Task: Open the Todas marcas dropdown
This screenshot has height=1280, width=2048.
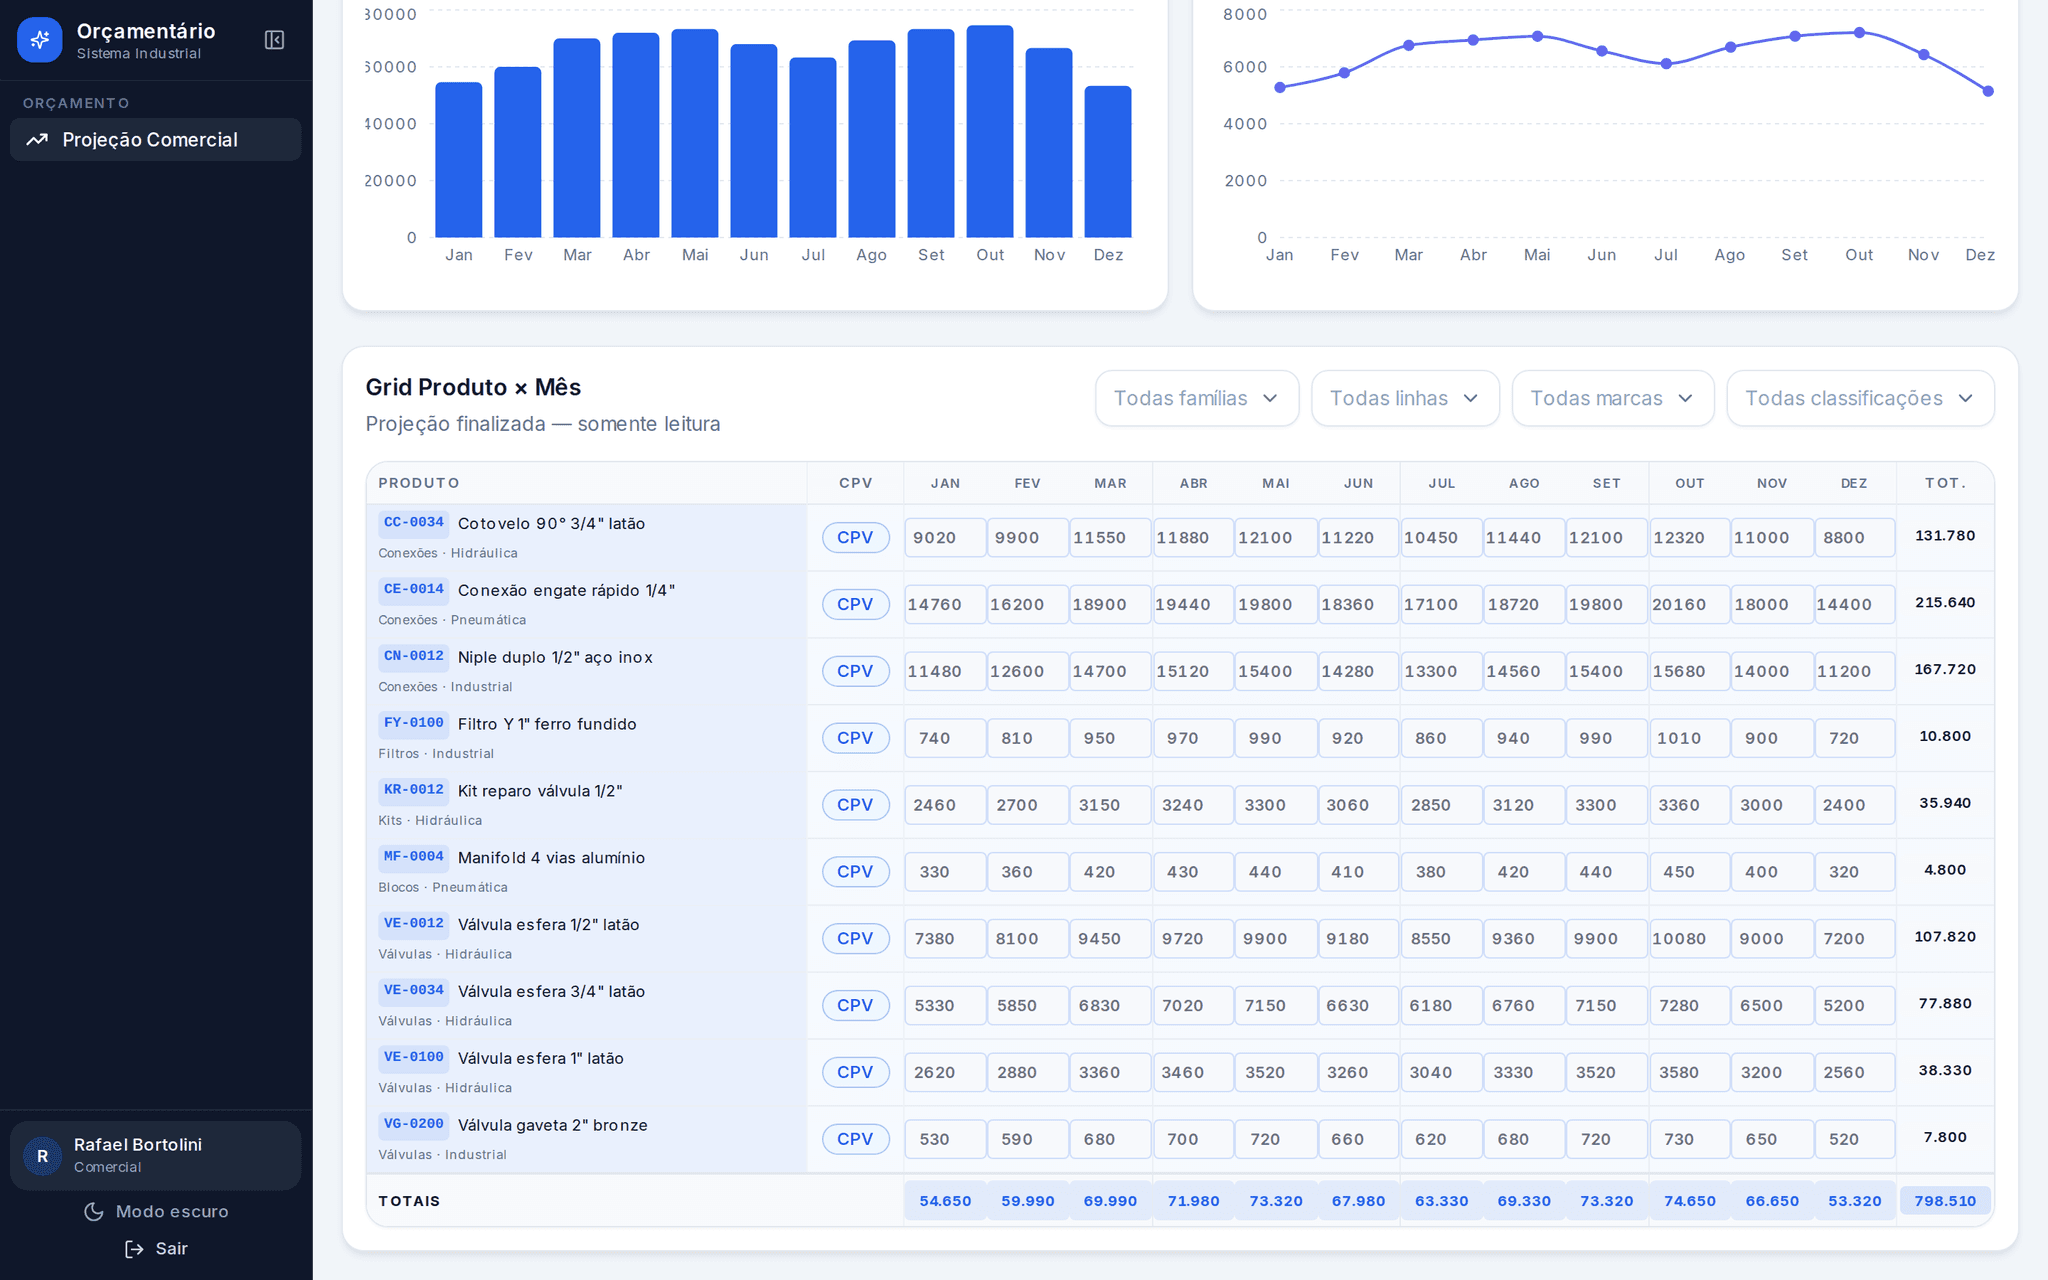Action: [1612, 398]
